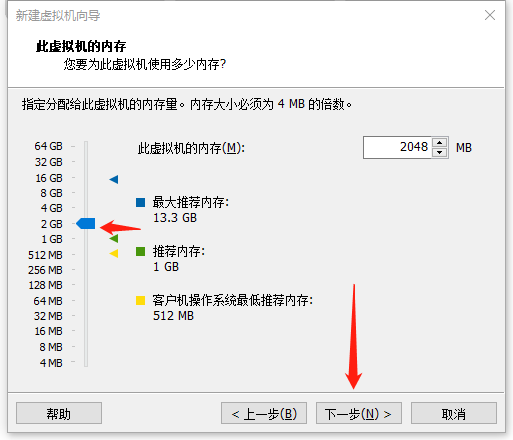Click green triangle recommended memory marker
513x440 pixels.
click(x=114, y=238)
